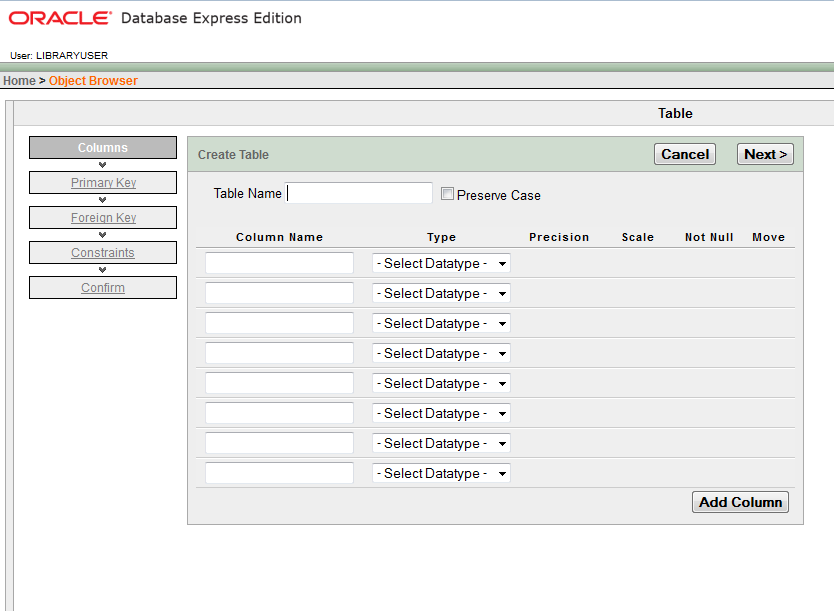Select the Columns step in the sidebar
The height and width of the screenshot is (611, 834).
point(102,147)
